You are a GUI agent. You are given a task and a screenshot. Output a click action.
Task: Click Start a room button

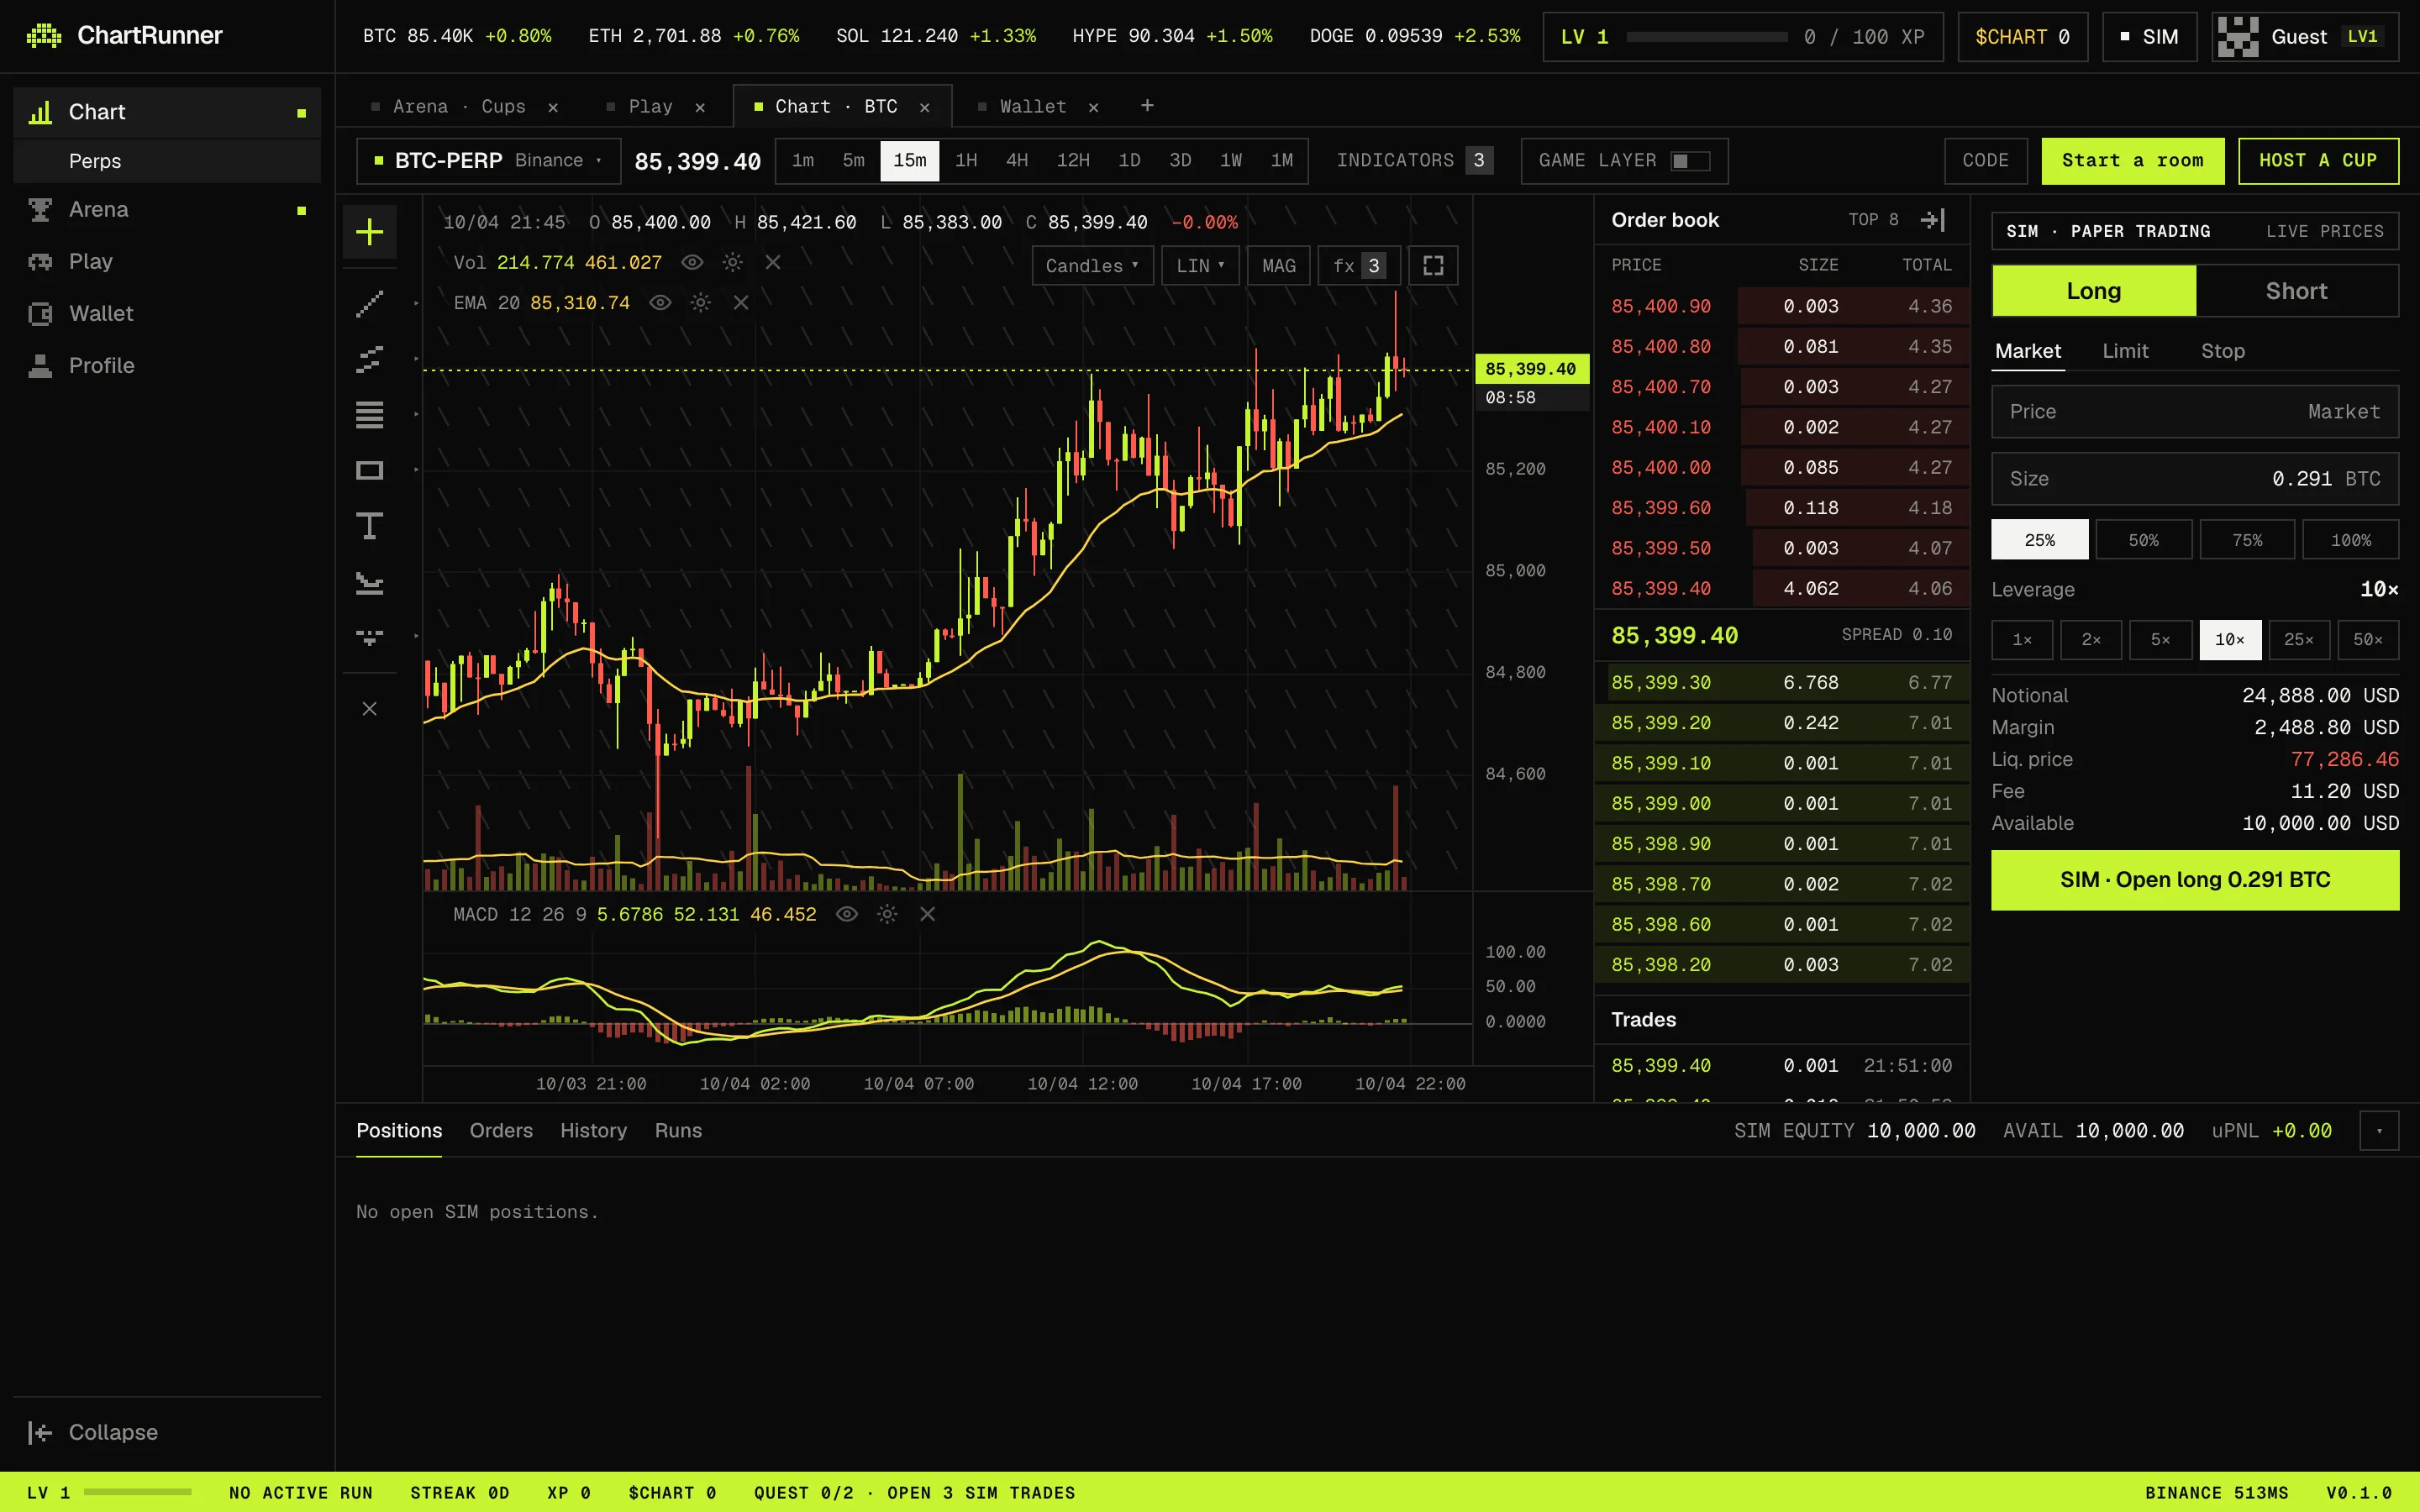2132,161
